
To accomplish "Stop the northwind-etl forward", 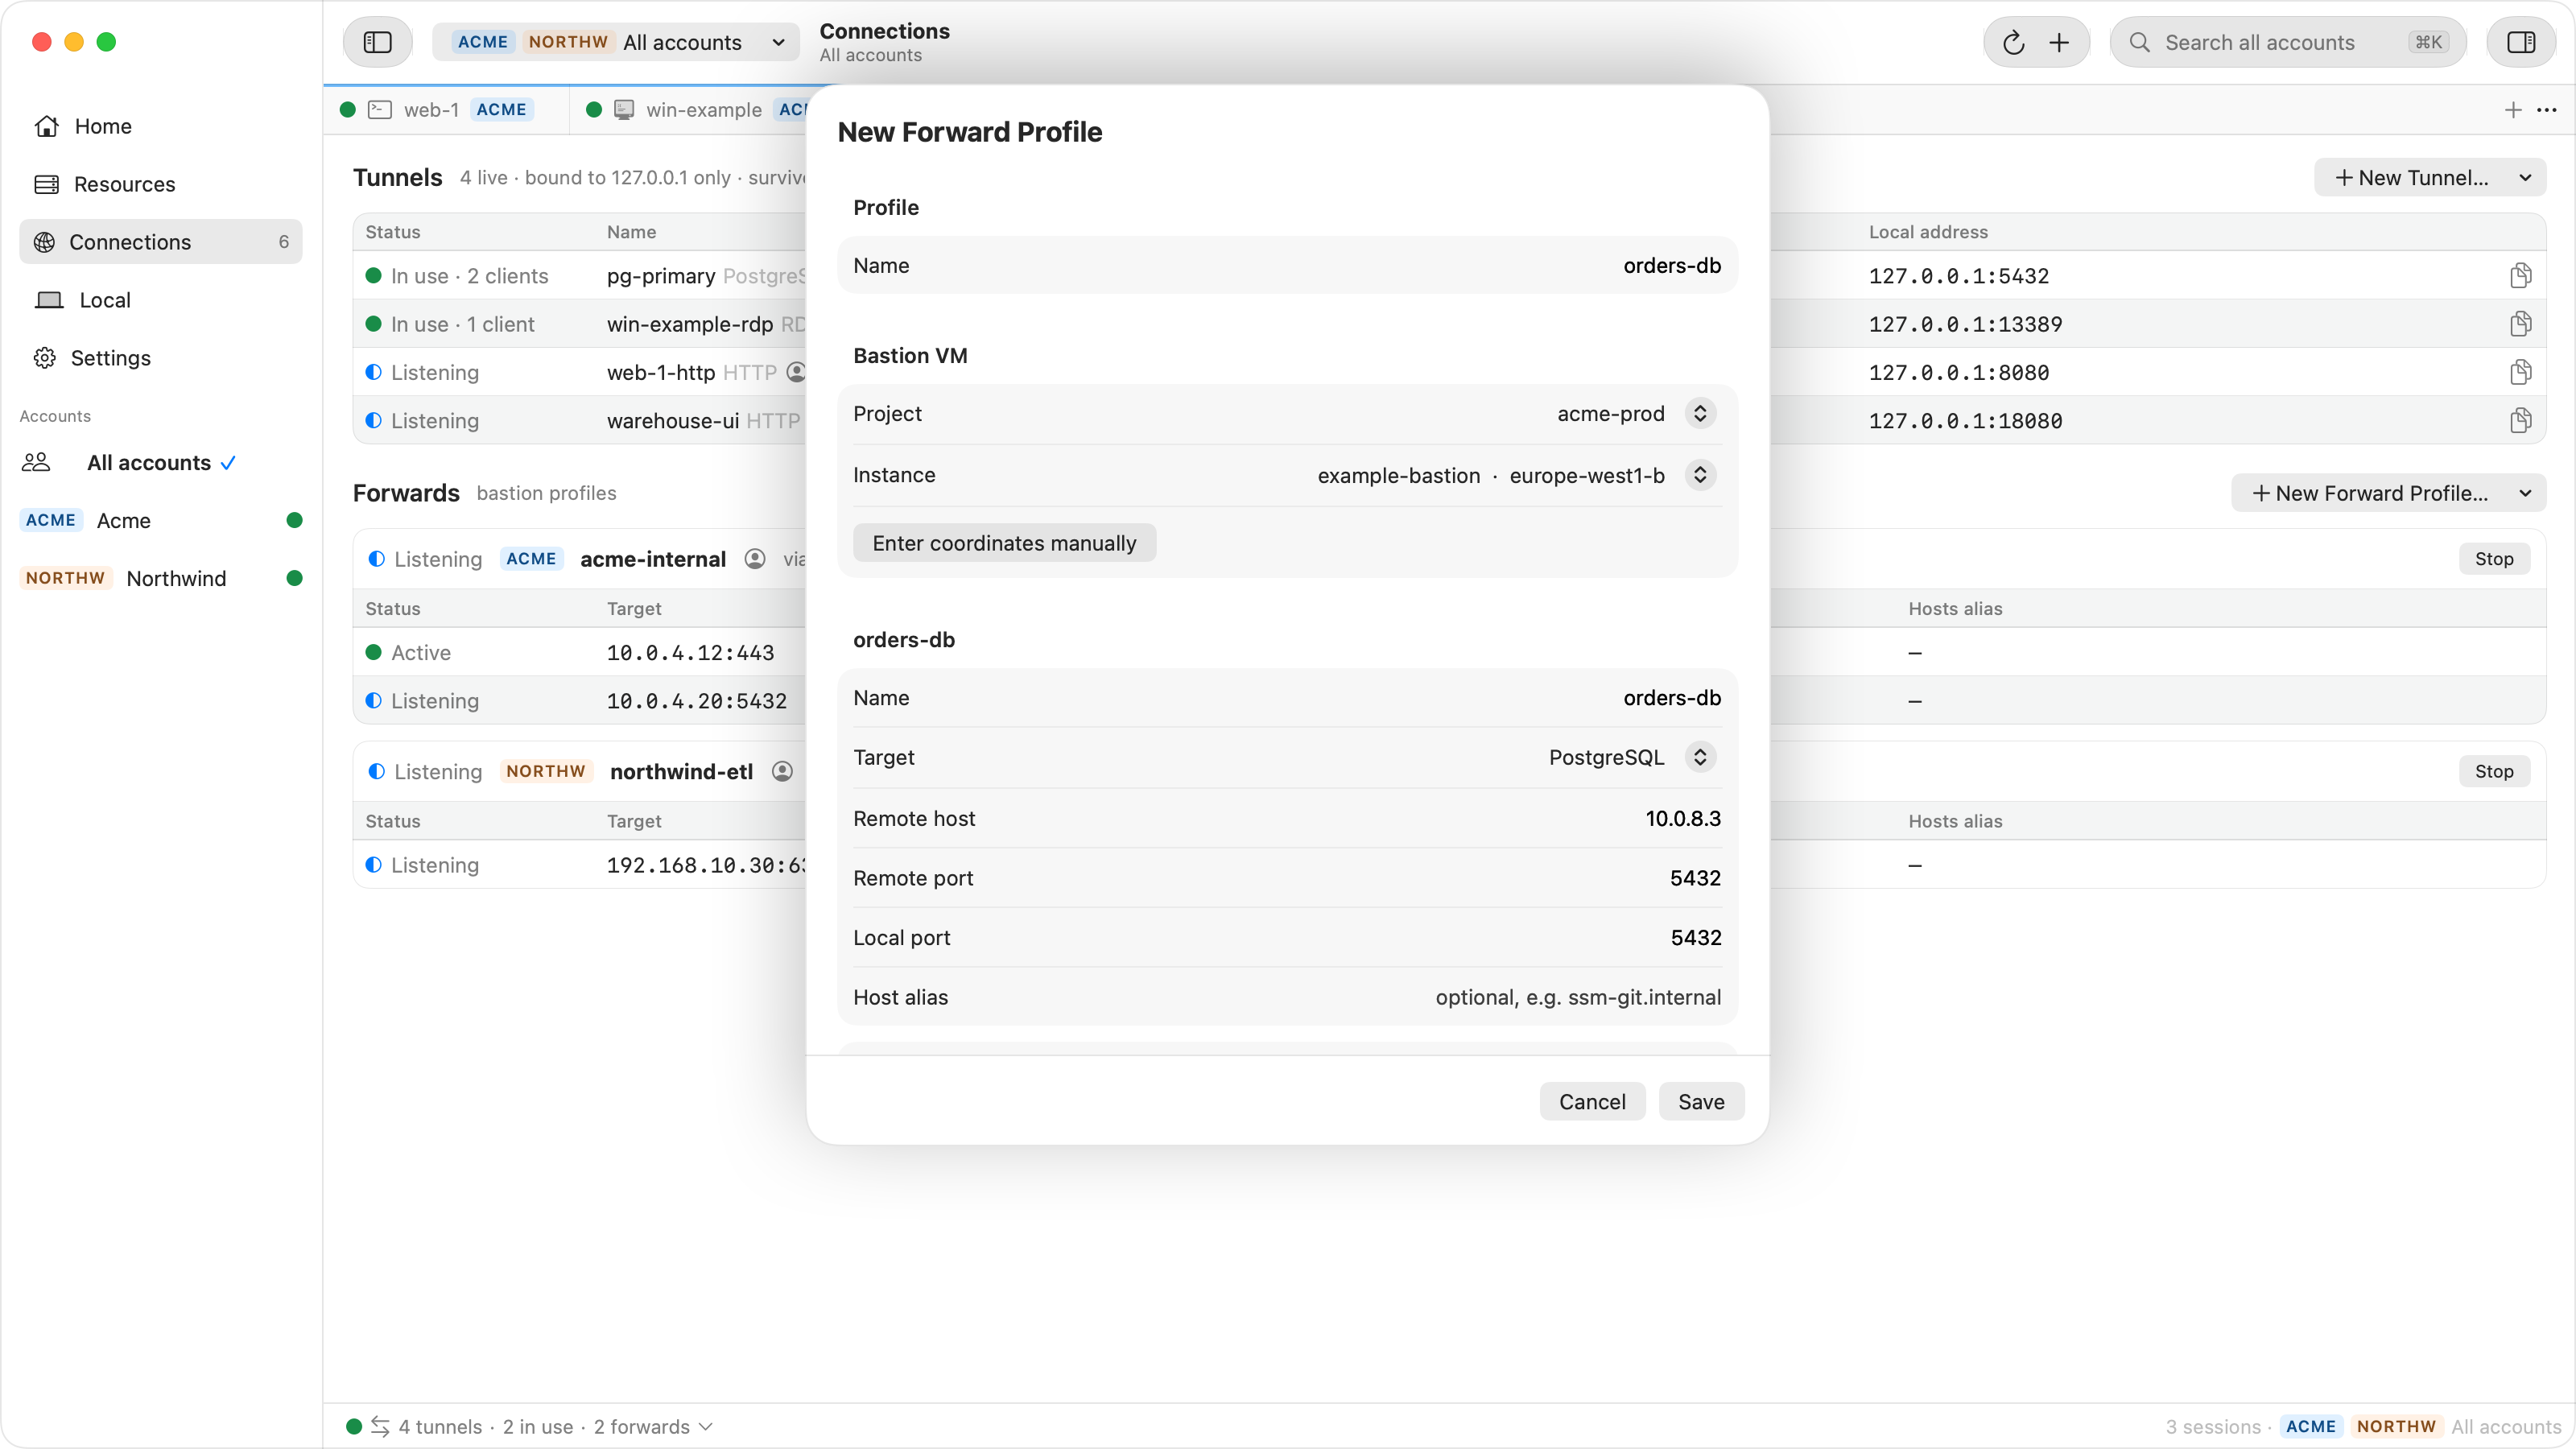I will click(2493, 771).
